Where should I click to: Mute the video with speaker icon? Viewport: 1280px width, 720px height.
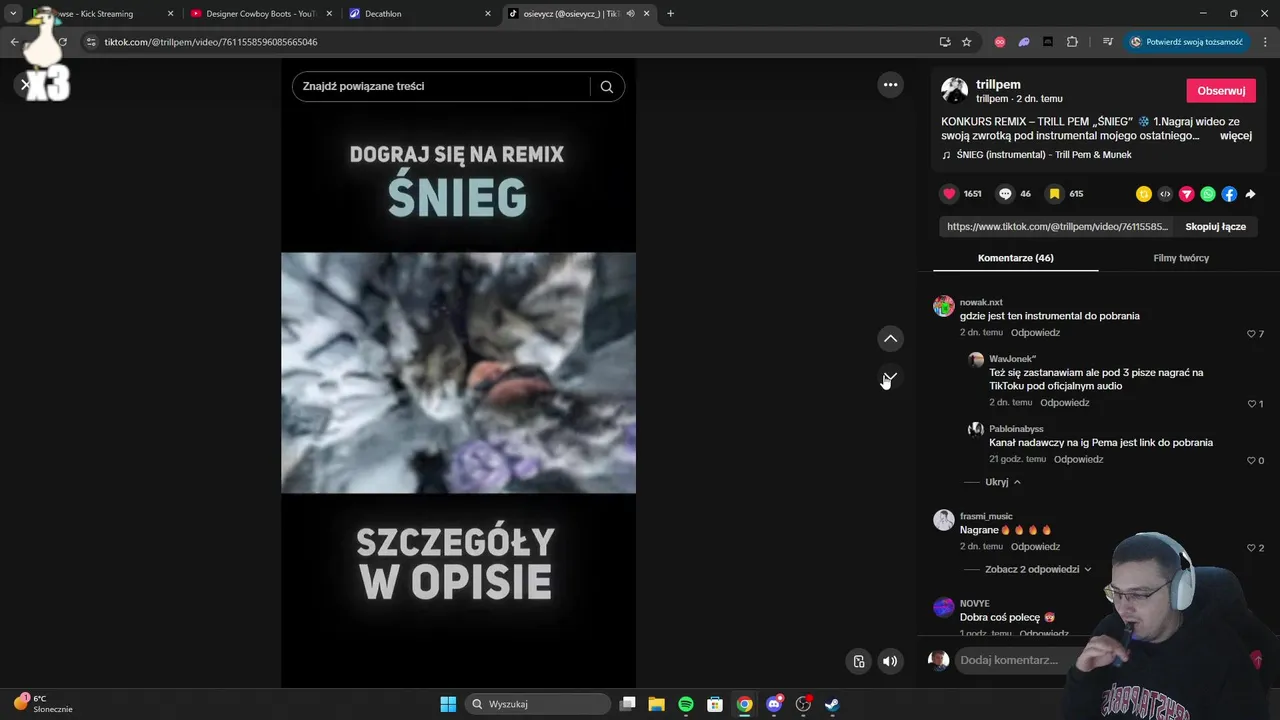[x=890, y=661]
